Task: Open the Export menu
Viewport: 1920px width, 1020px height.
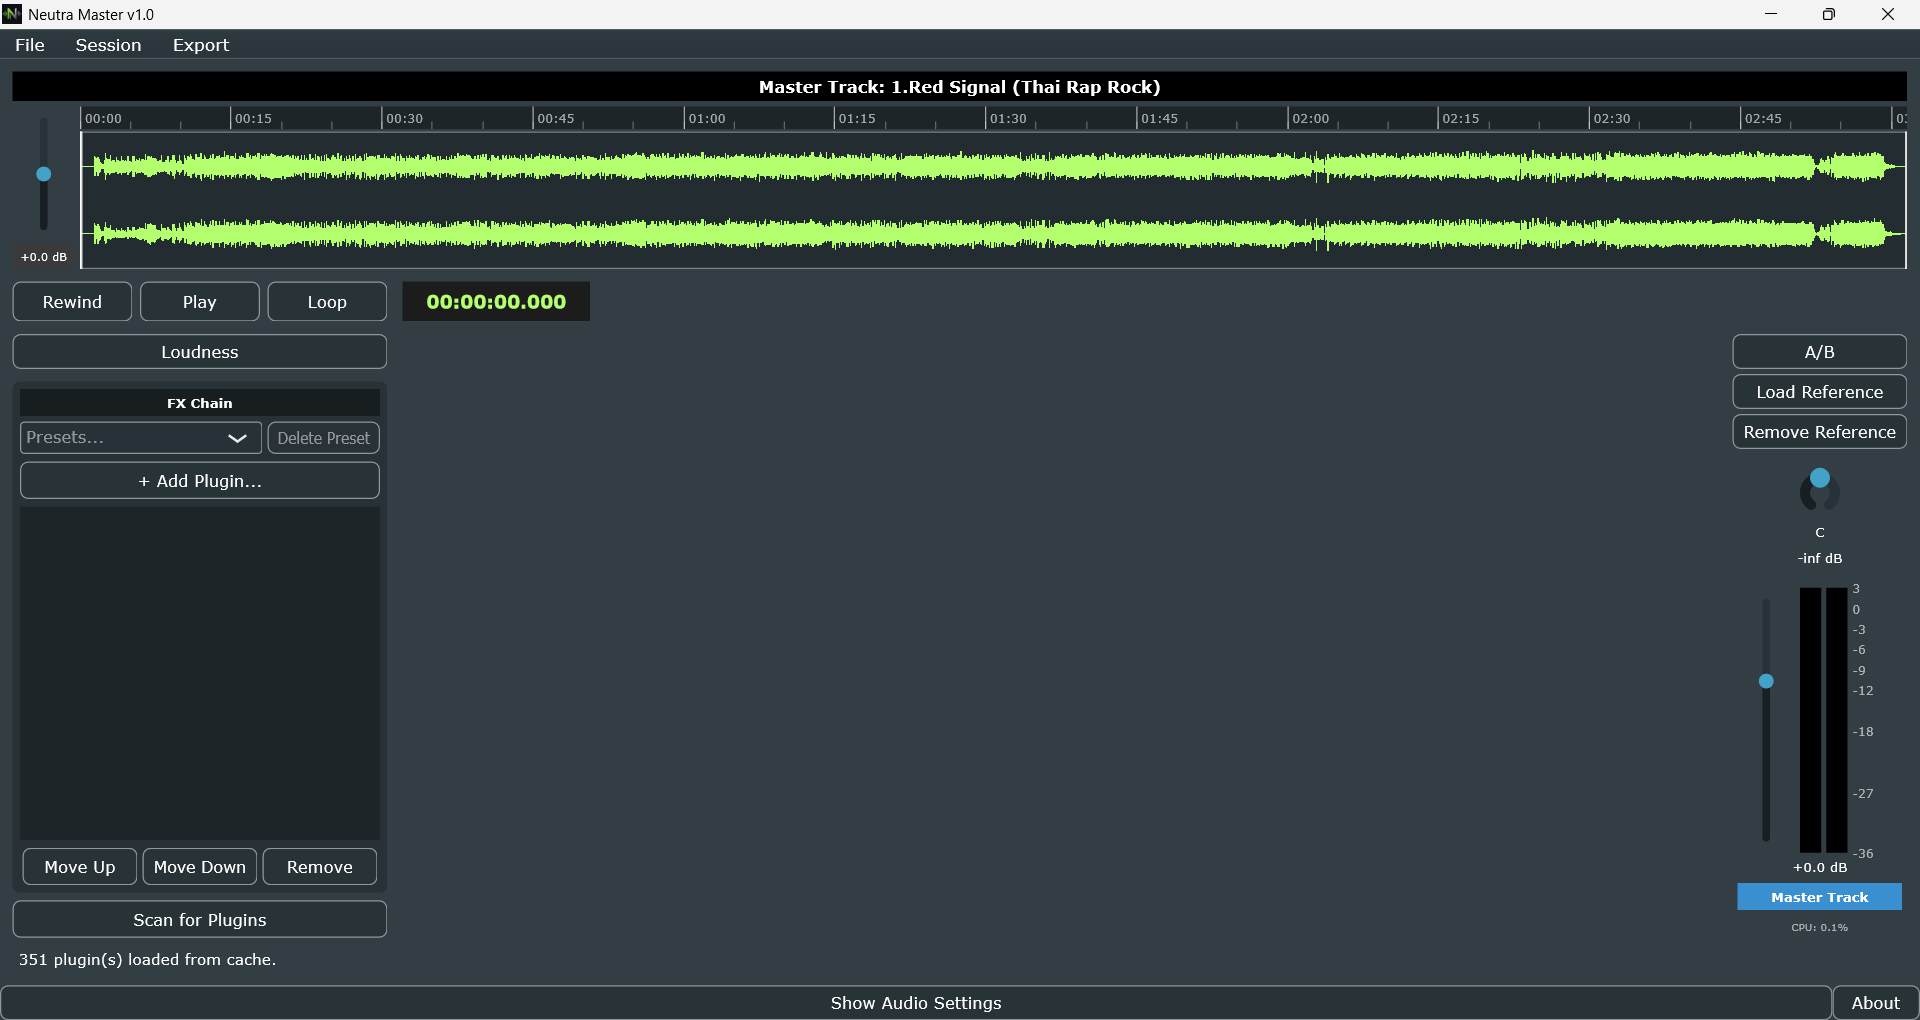Action: [201, 45]
